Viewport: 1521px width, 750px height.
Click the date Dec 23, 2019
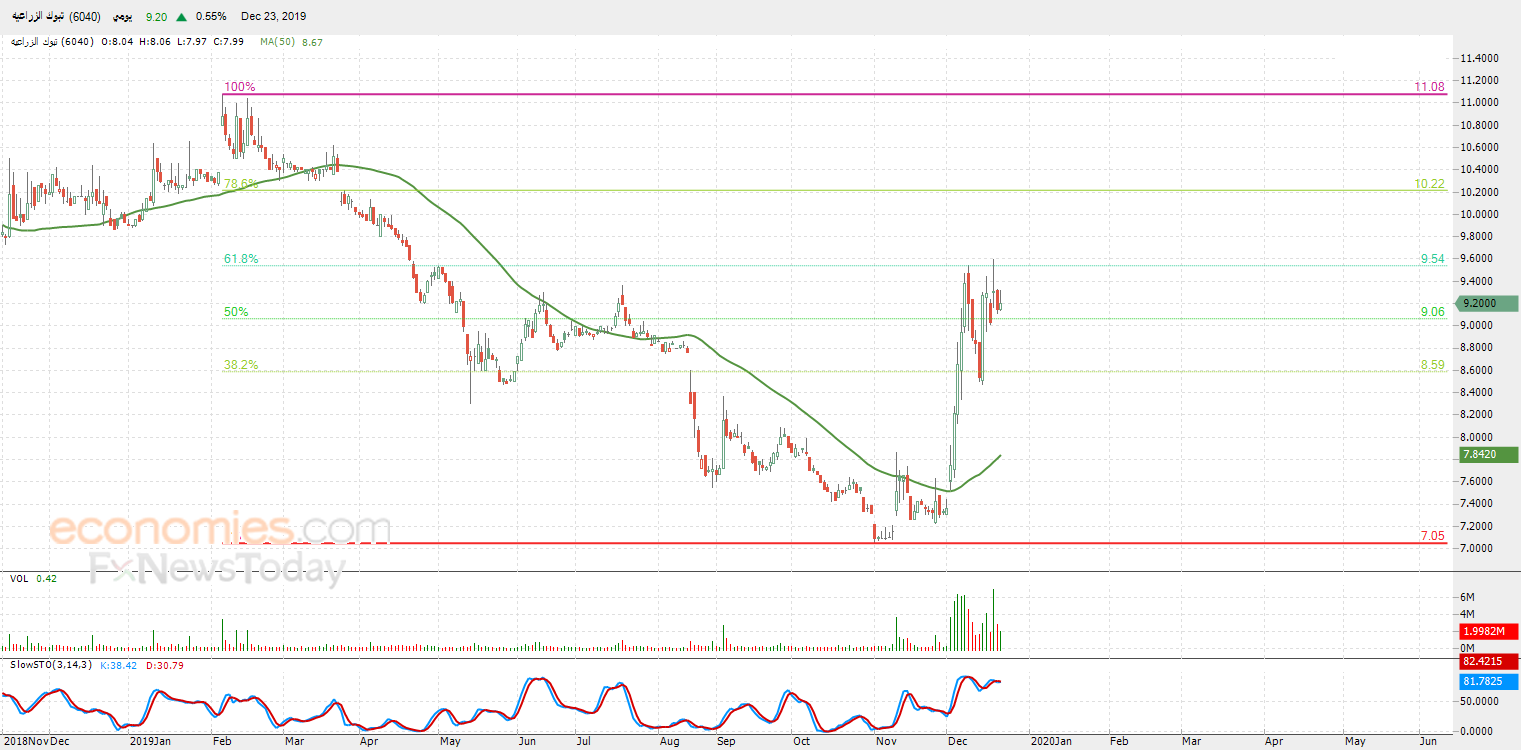274,17
